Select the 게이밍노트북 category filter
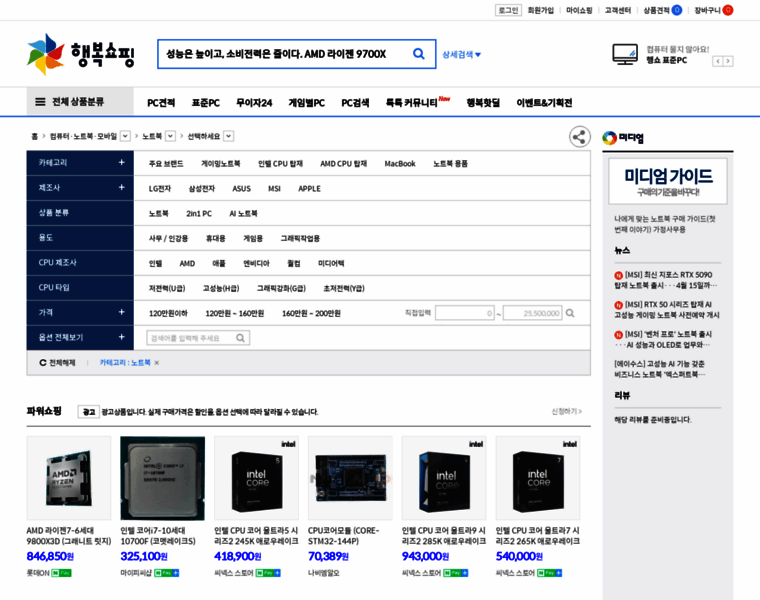 (221, 164)
